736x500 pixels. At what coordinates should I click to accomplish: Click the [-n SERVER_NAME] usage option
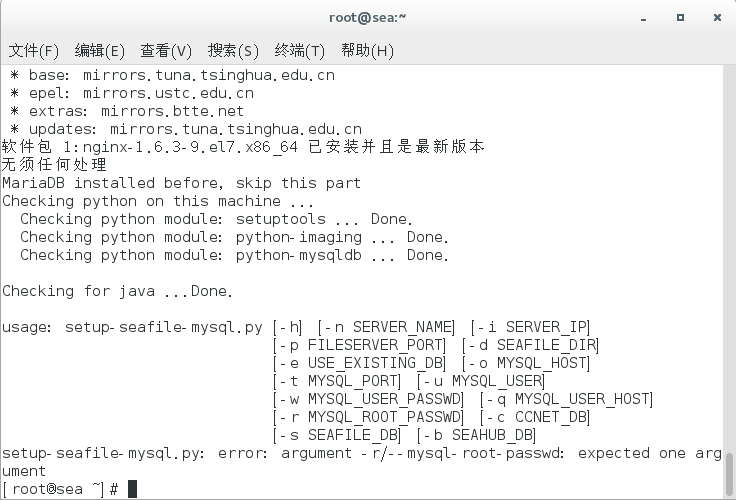click(386, 327)
